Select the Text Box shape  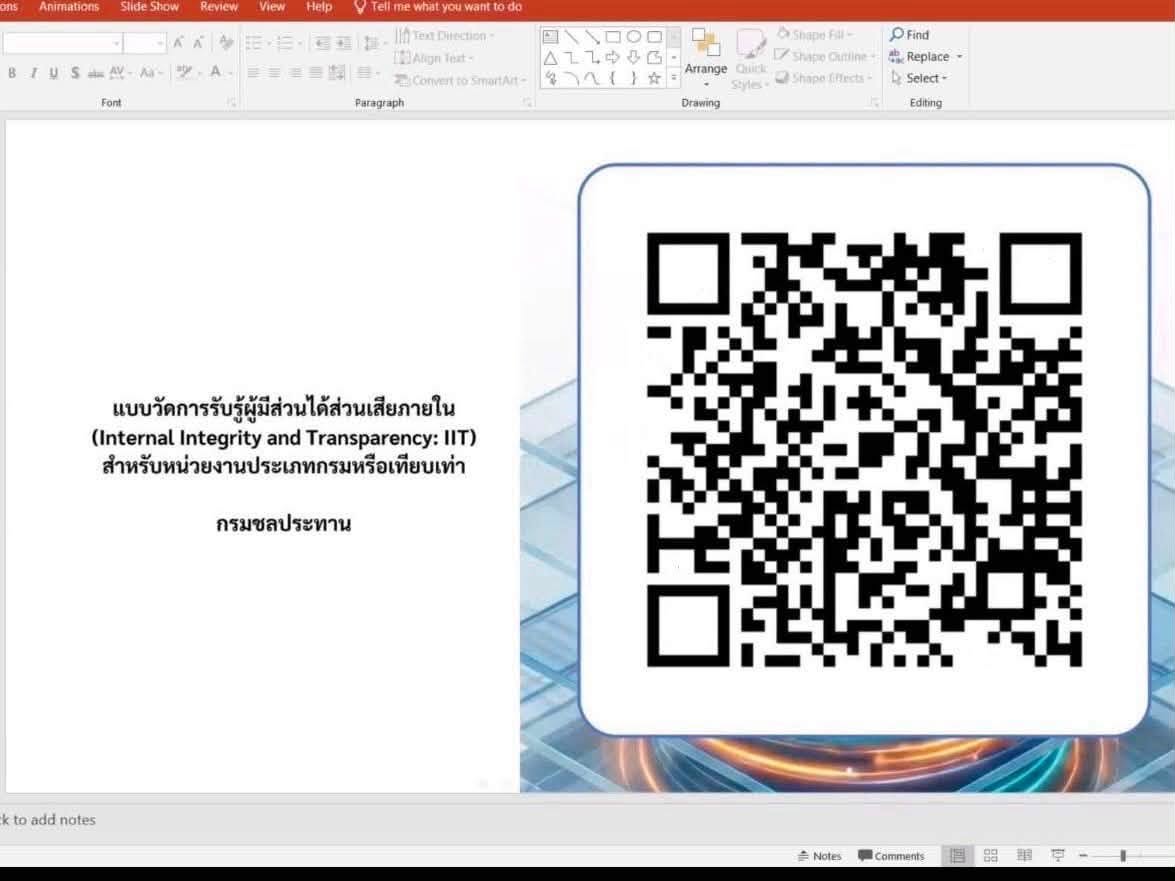[550, 36]
